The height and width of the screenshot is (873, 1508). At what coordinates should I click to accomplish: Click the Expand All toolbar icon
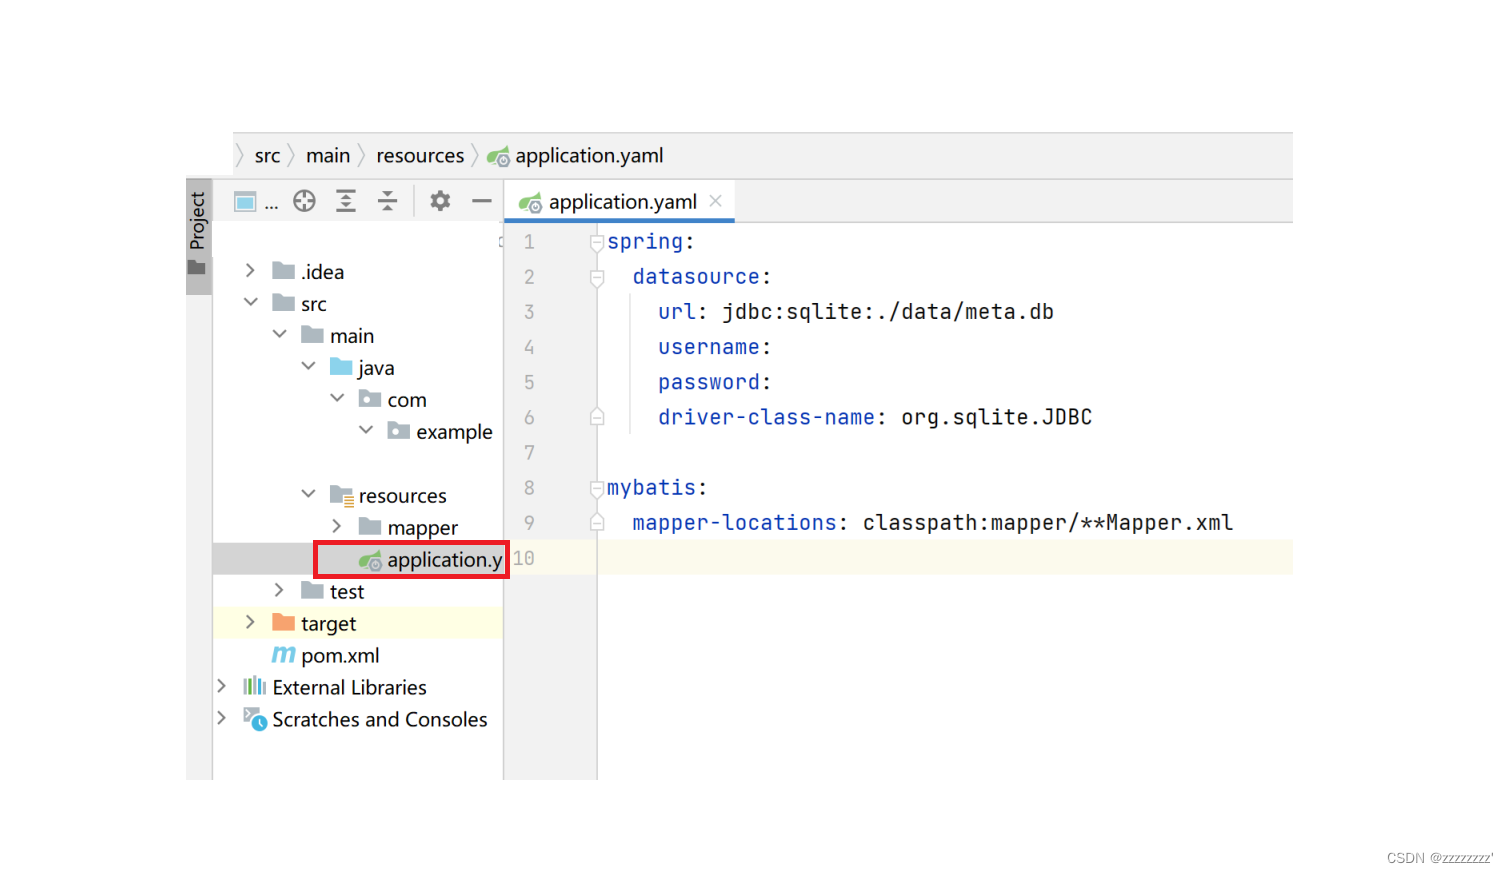(346, 201)
